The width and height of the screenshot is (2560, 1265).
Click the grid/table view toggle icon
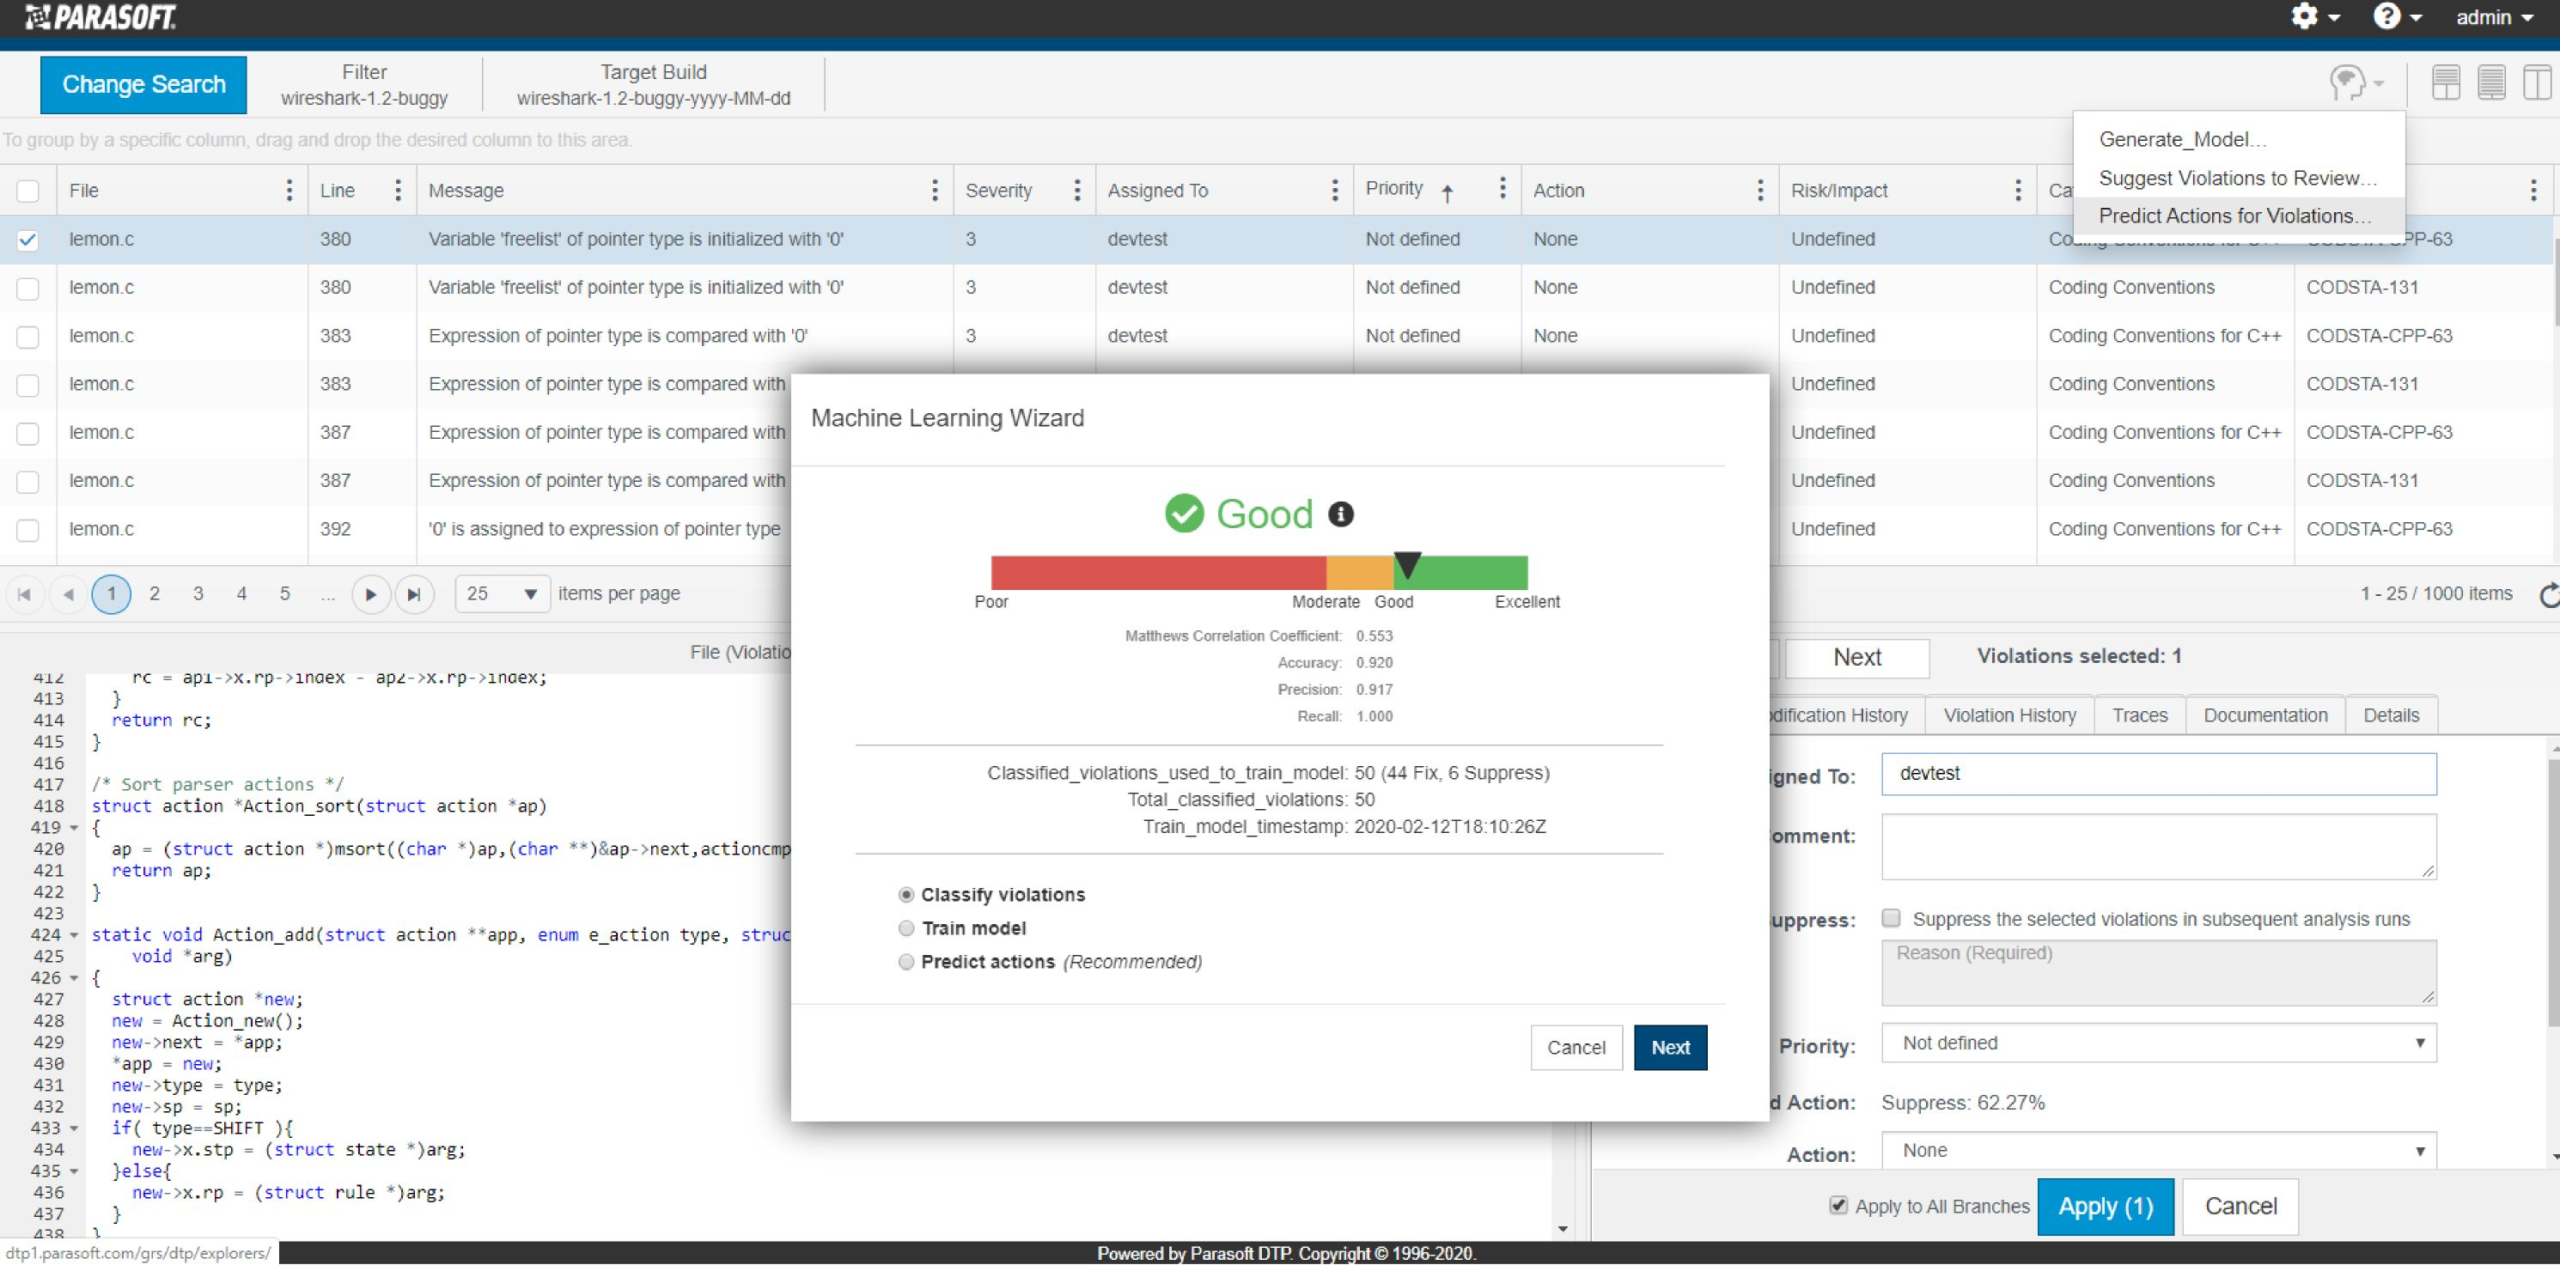(x=2490, y=85)
